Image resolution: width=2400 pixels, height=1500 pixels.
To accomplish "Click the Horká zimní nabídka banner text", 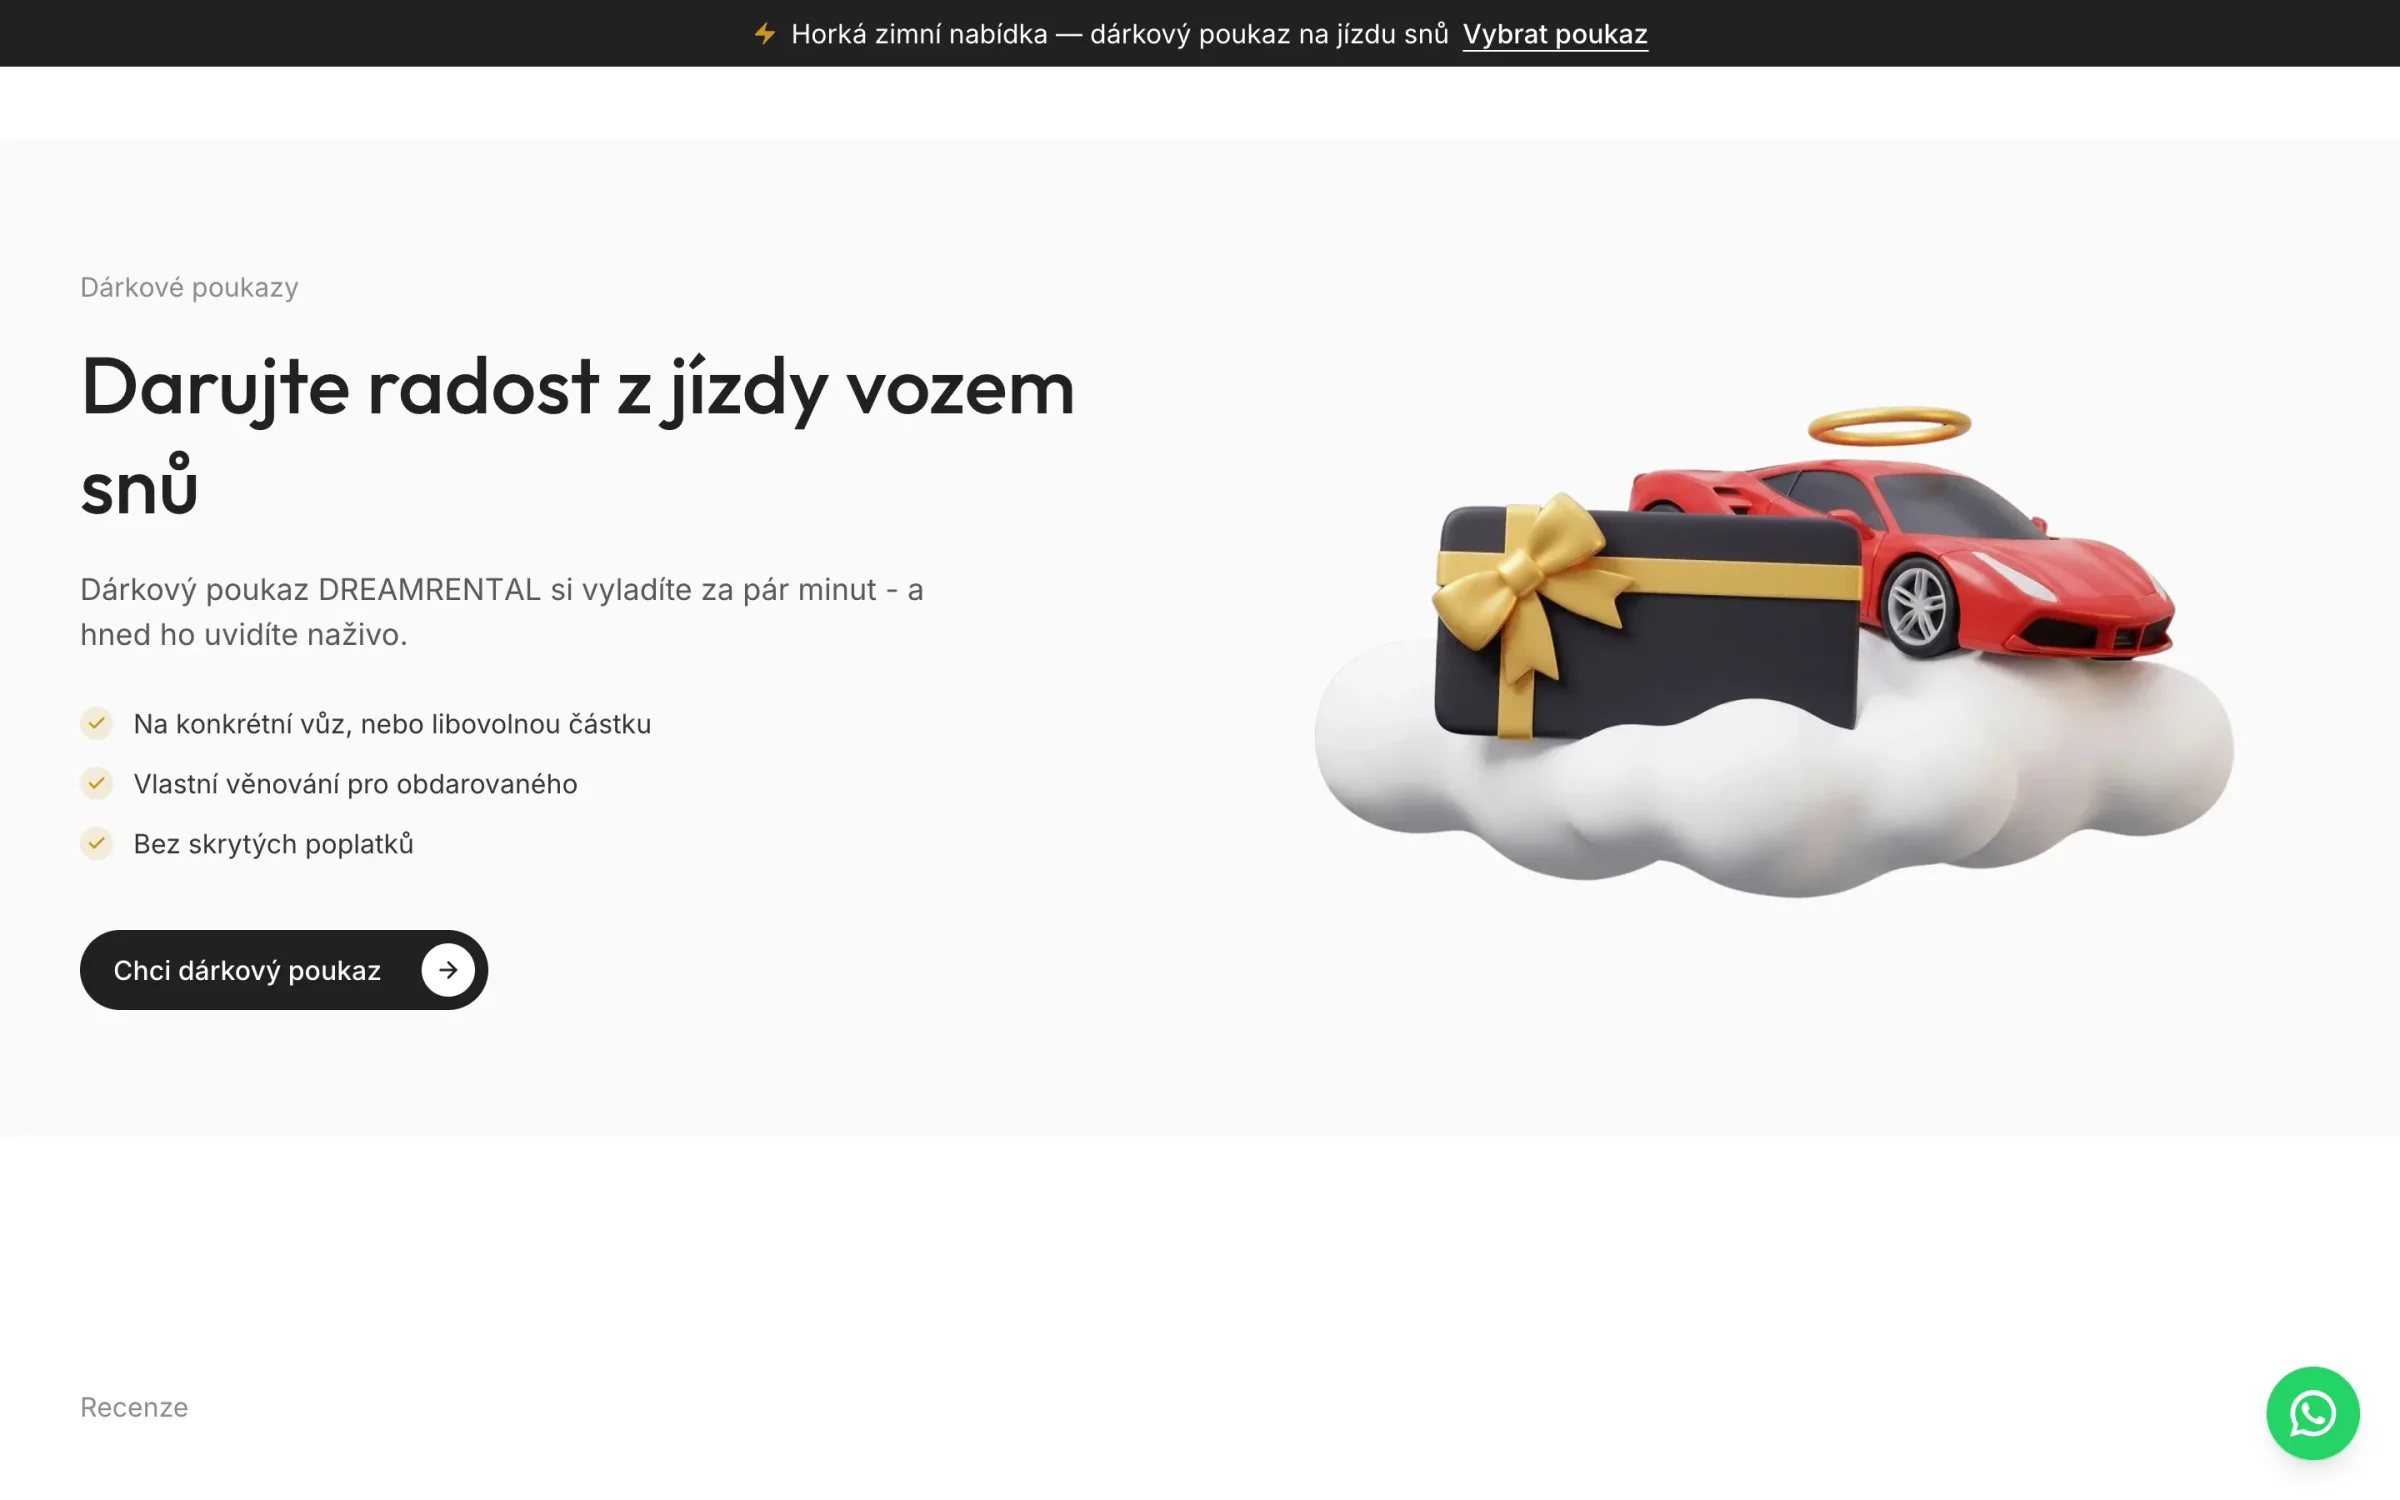I will pyautogui.click(x=1120, y=34).
